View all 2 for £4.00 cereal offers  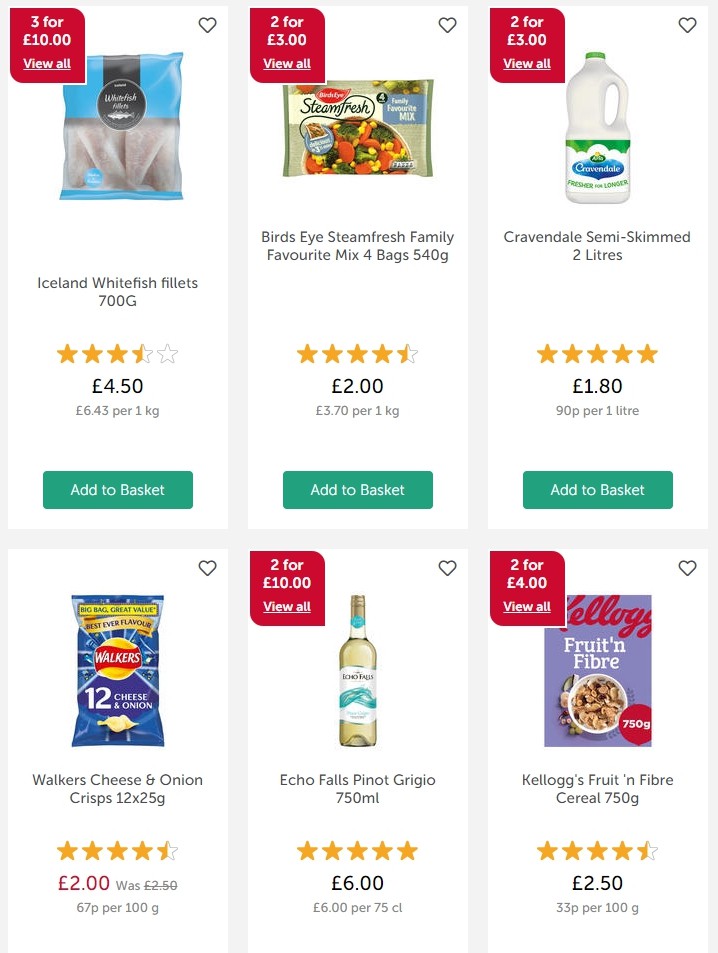pos(527,607)
